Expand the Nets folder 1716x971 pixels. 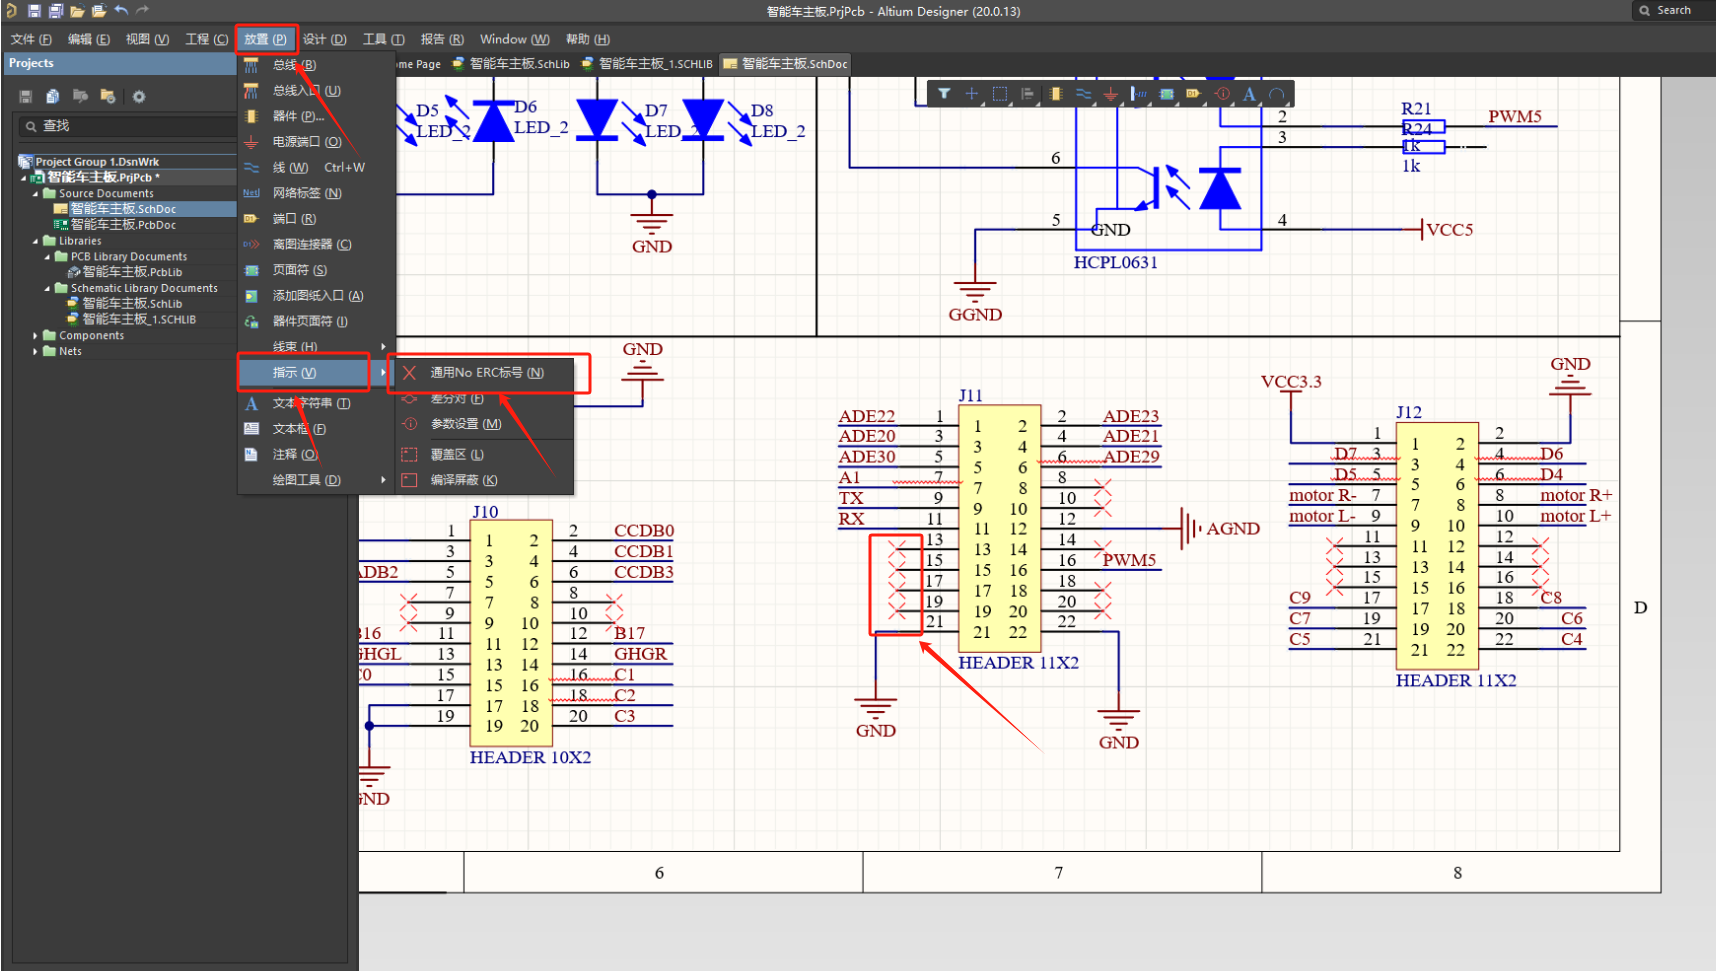[x=35, y=351]
